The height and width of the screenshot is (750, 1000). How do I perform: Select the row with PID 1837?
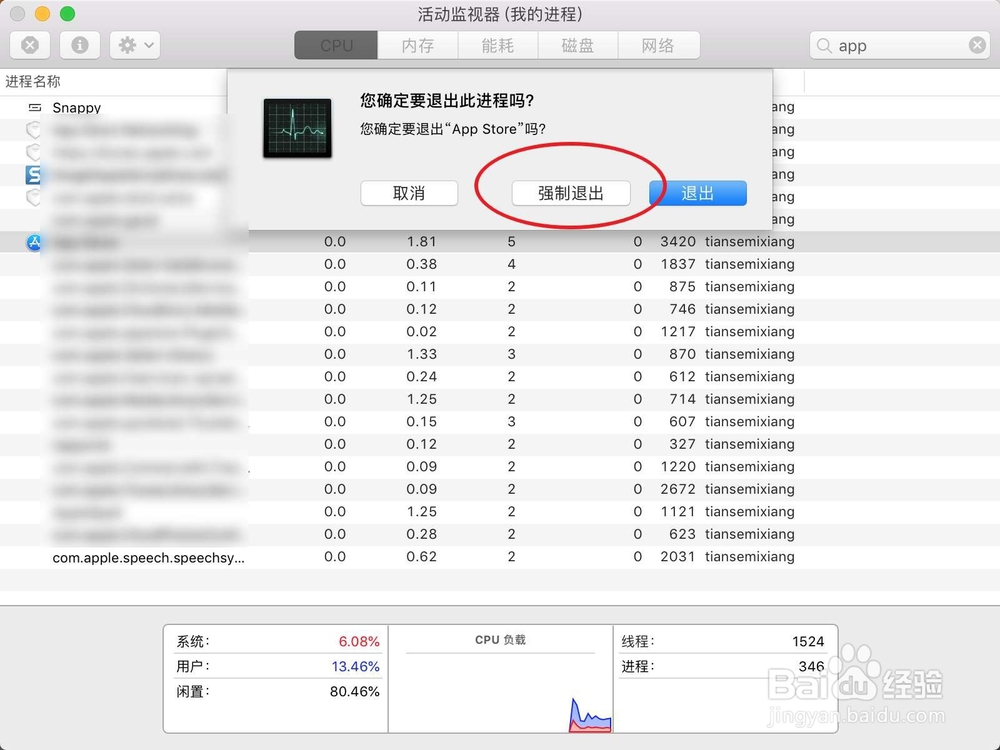(x=500, y=264)
